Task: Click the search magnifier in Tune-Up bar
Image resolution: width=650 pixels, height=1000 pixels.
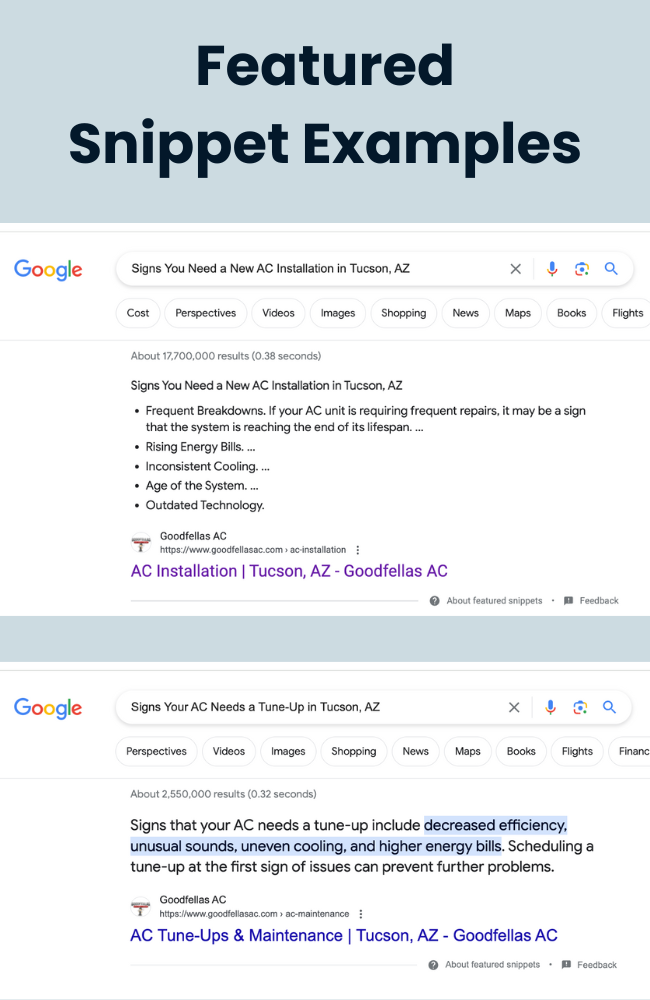Action: tap(609, 707)
